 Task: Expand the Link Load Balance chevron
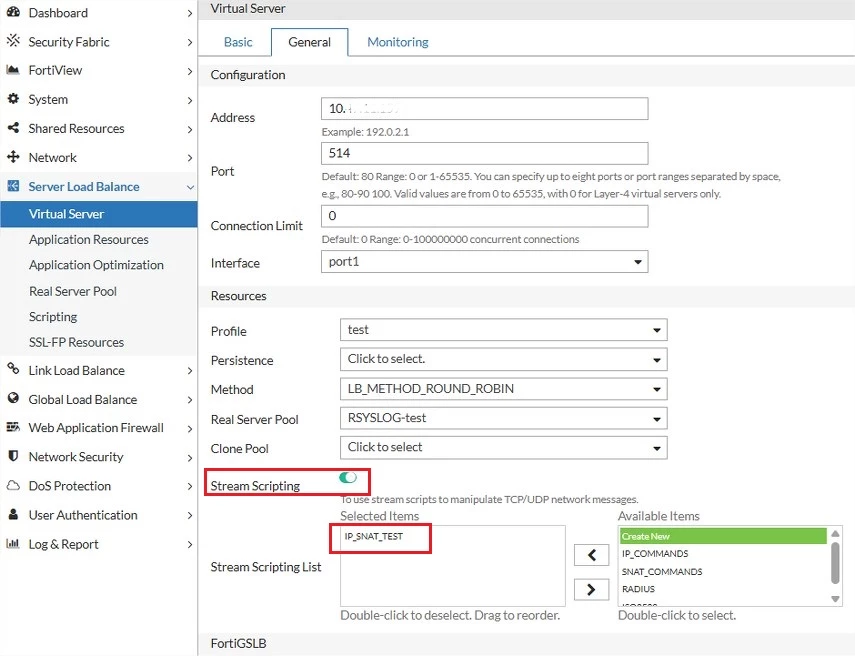tap(189, 371)
